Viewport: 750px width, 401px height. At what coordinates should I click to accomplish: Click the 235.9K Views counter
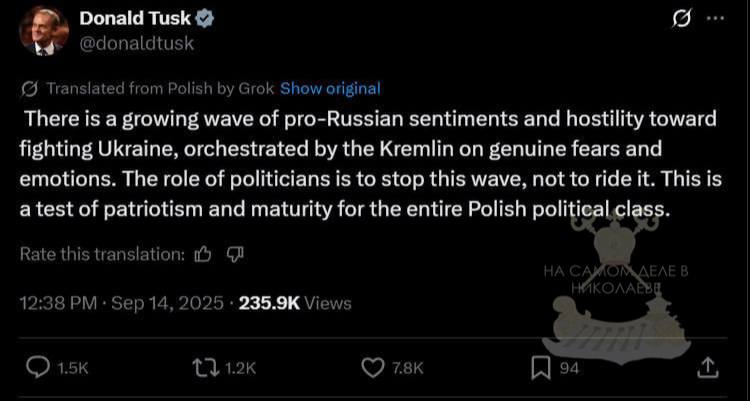click(x=295, y=303)
